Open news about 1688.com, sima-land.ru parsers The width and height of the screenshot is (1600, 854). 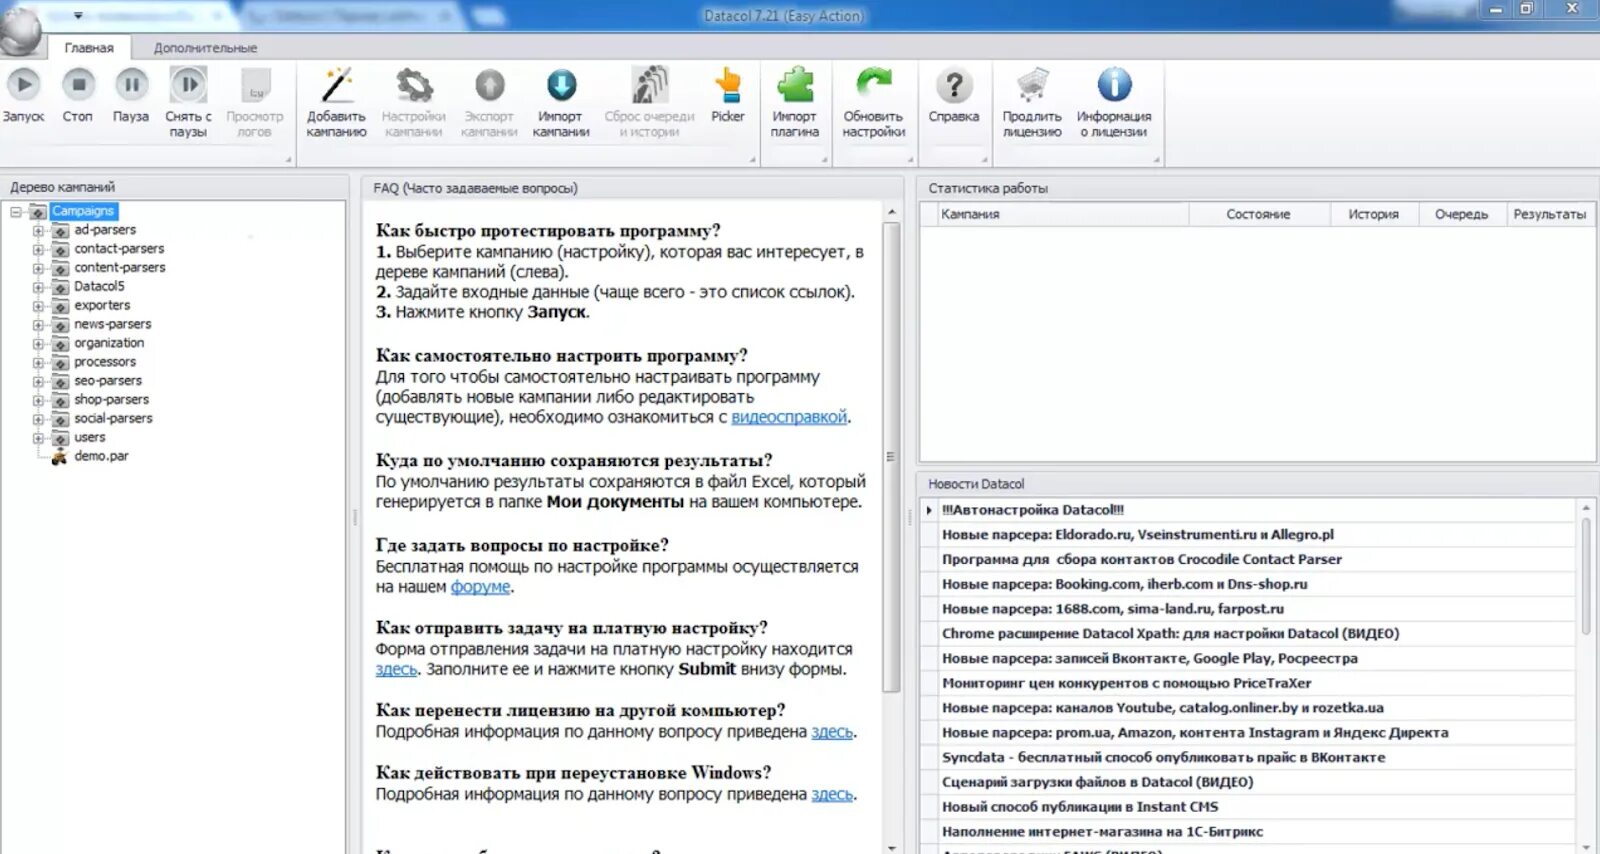[x=1113, y=609]
